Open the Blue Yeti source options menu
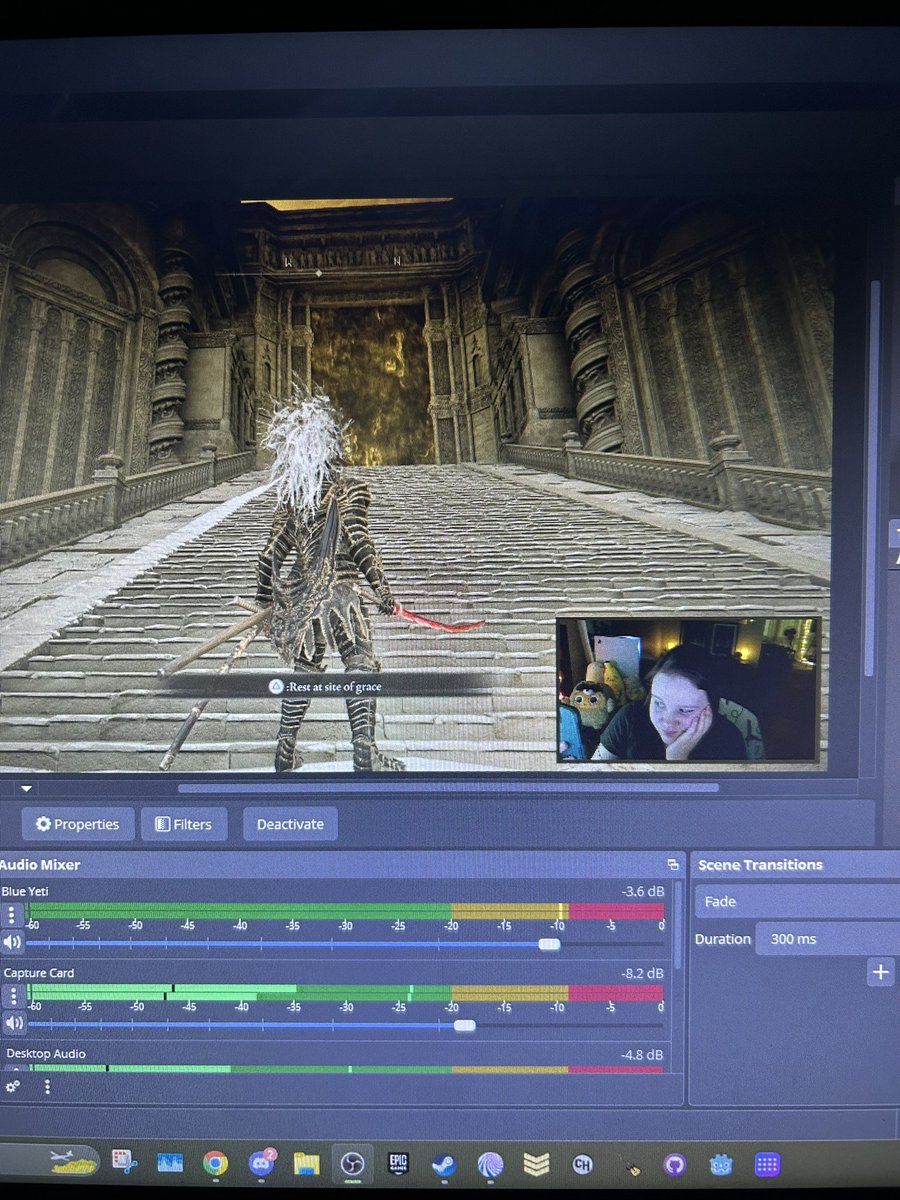900x1200 pixels. [x=13, y=914]
